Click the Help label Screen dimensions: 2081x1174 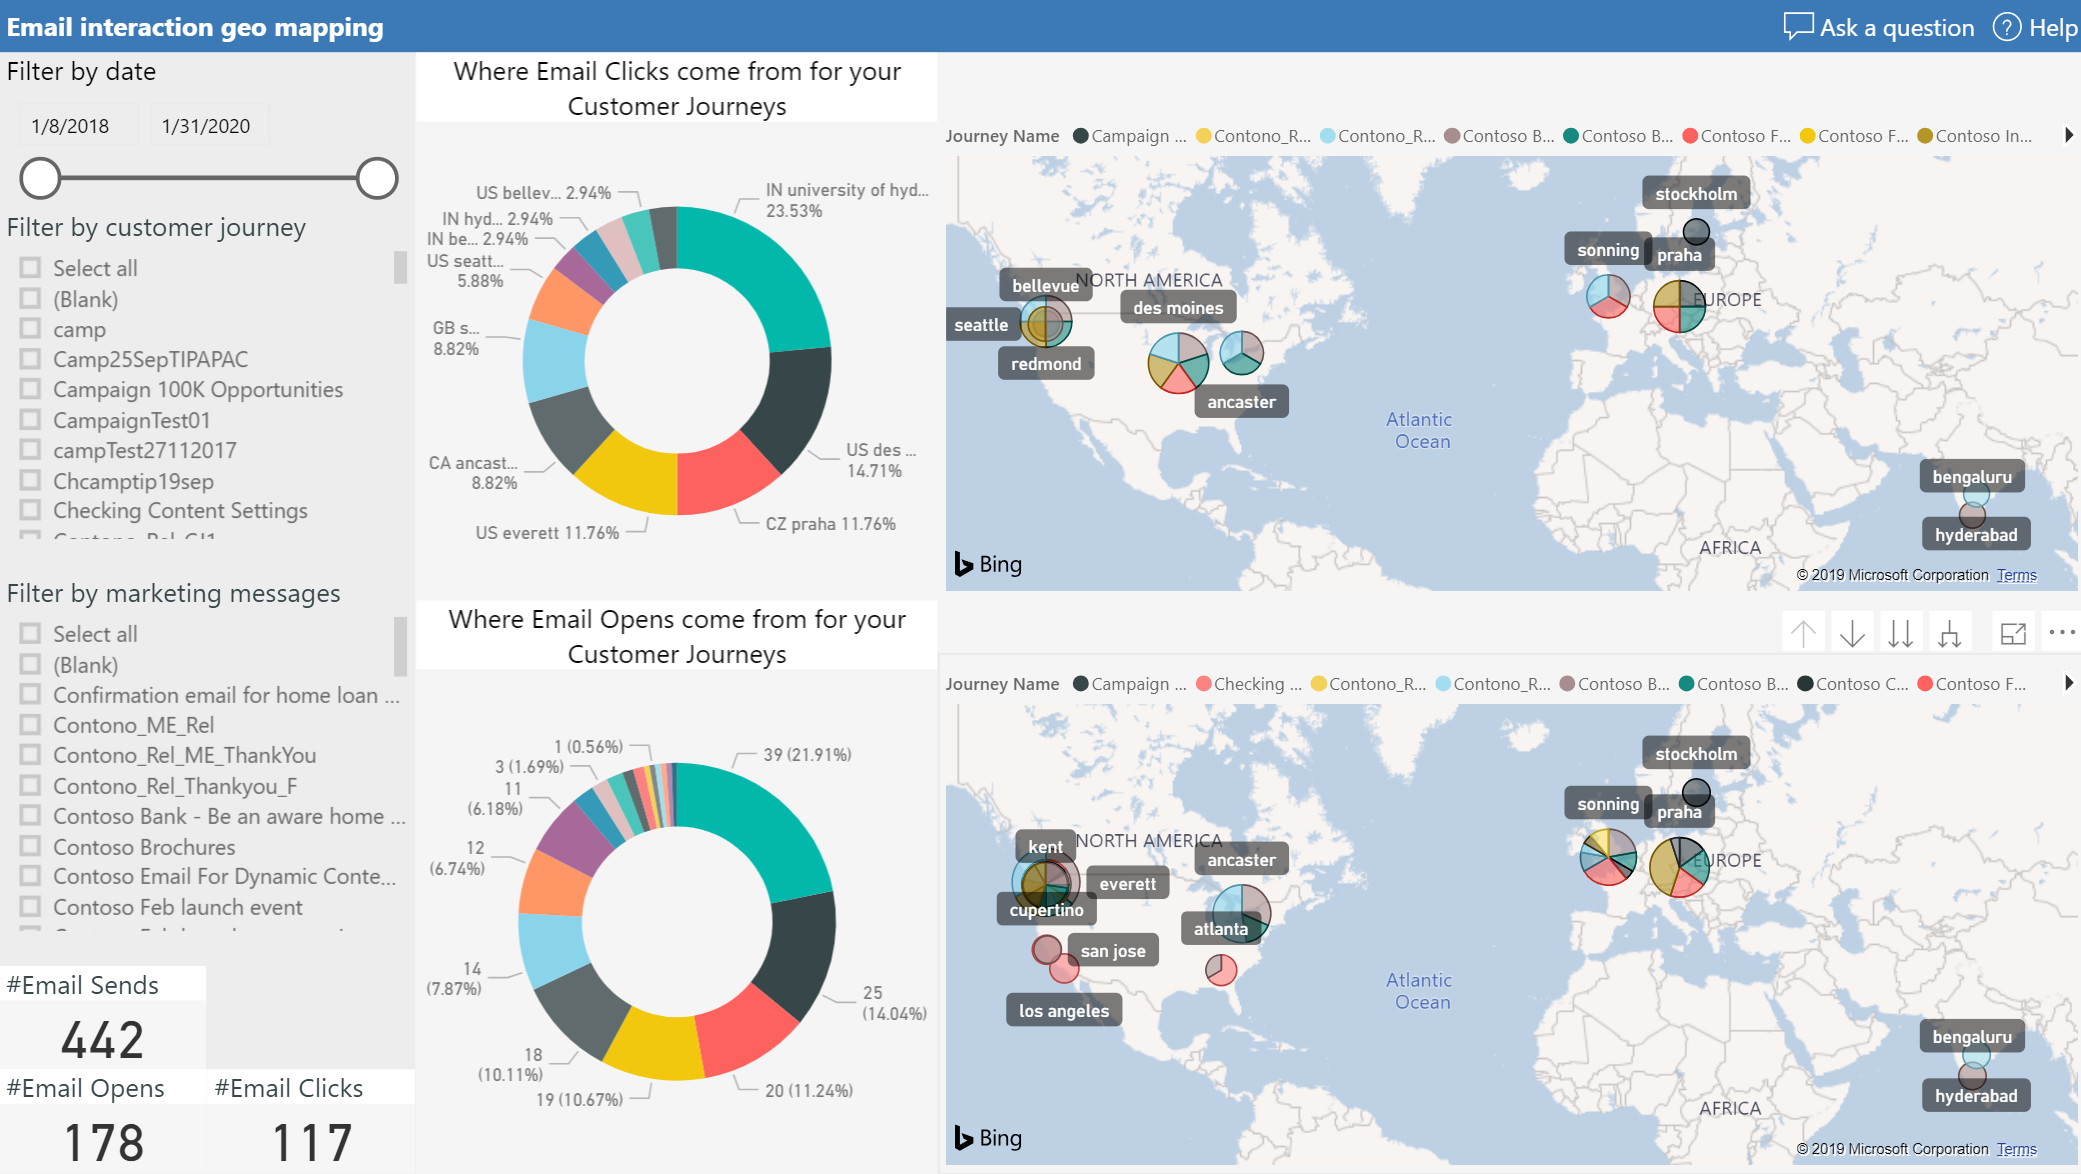click(x=2054, y=27)
